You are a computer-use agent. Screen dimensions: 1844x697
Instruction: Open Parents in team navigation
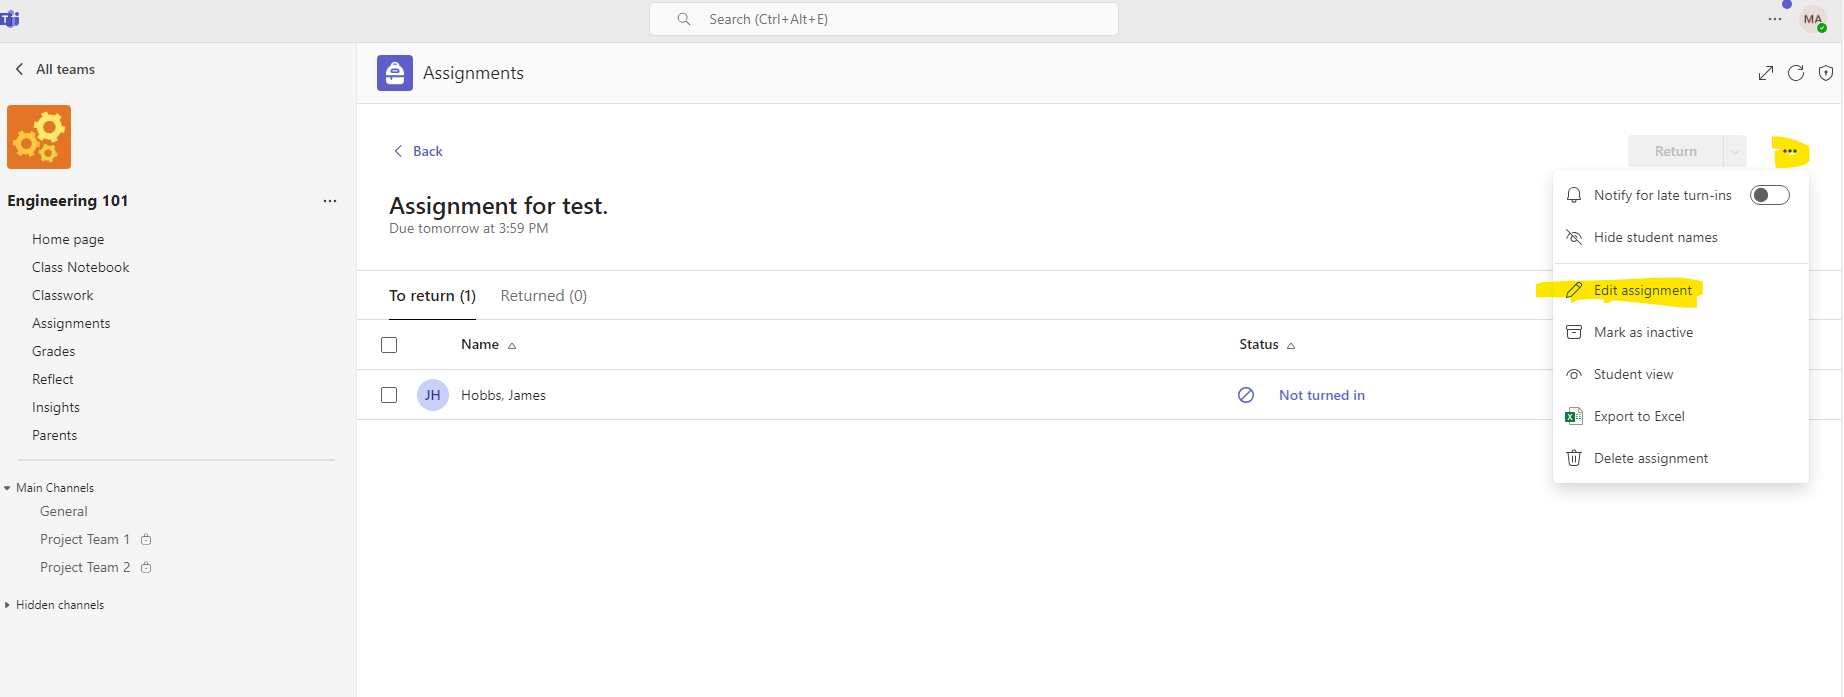click(55, 435)
